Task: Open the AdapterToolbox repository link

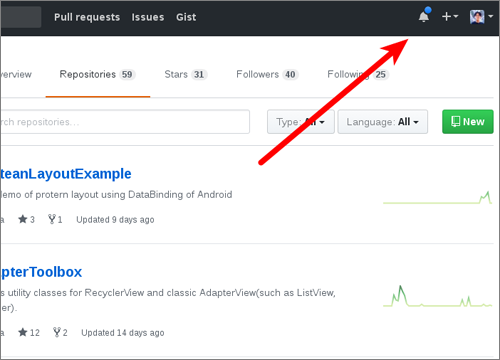Action: click(x=41, y=272)
